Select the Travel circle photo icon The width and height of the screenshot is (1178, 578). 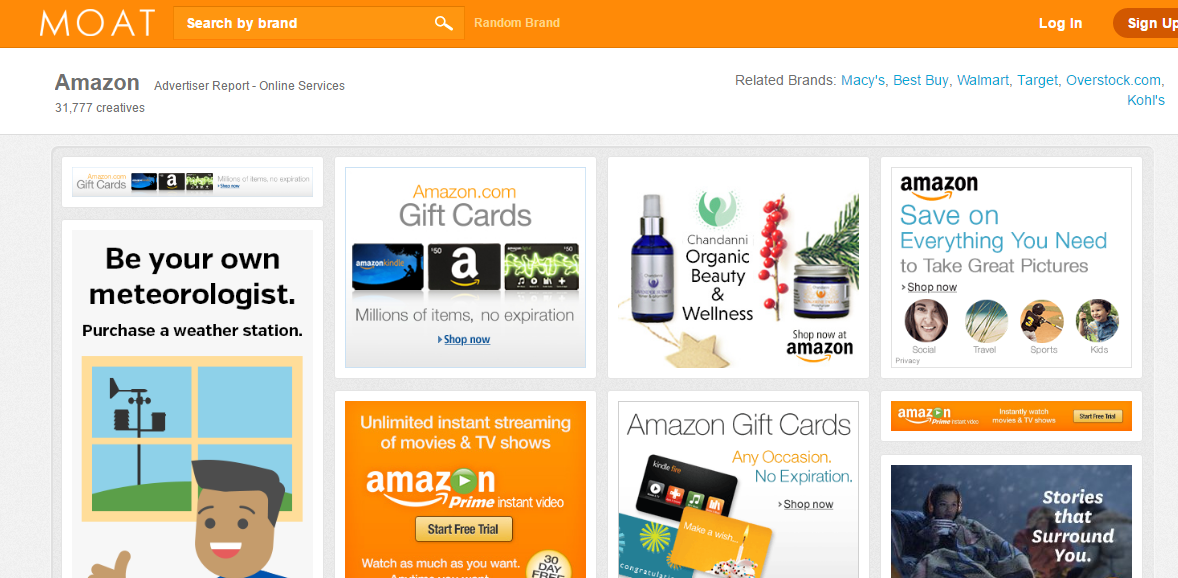pos(986,321)
